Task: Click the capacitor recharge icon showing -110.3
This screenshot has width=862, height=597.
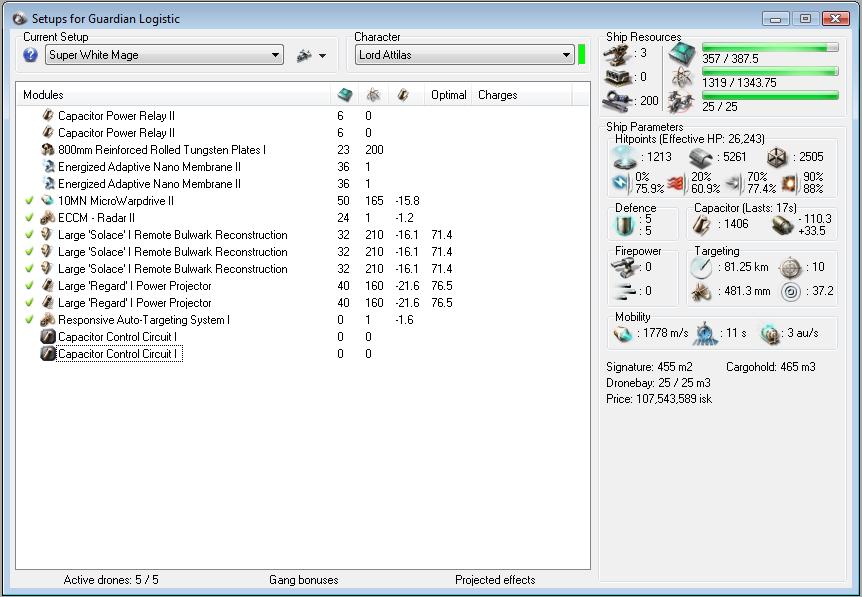Action: coord(782,225)
